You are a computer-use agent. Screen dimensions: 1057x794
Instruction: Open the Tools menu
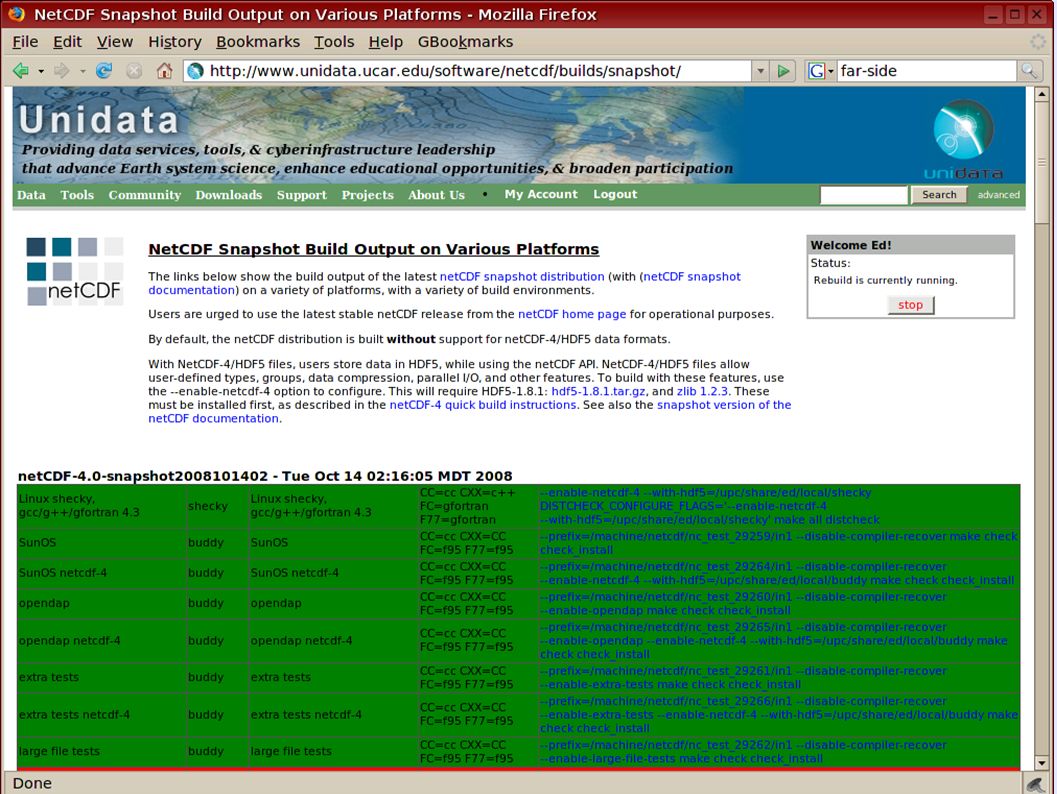[x=334, y=42]
